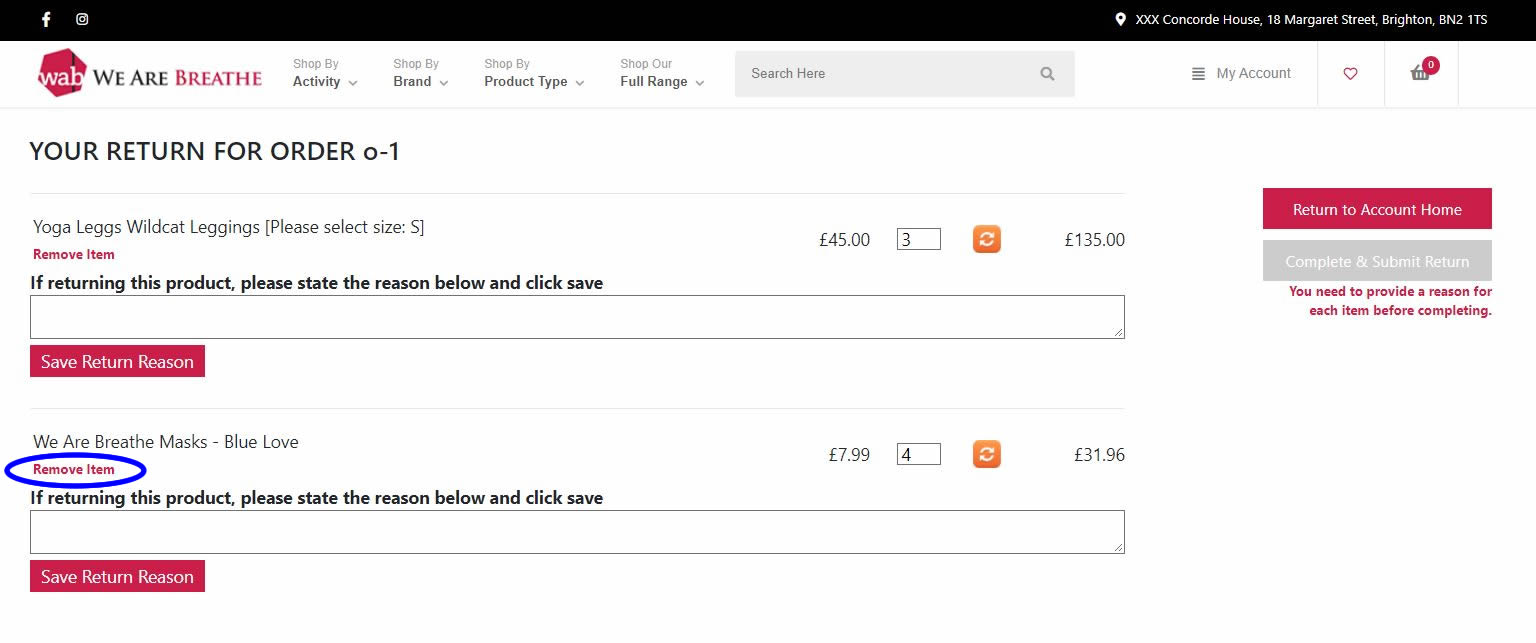Viewport: 1536px width, 643px height.
Task: Remove the Yoga Leggs Wildcat Leggings item
Action: 74,254
